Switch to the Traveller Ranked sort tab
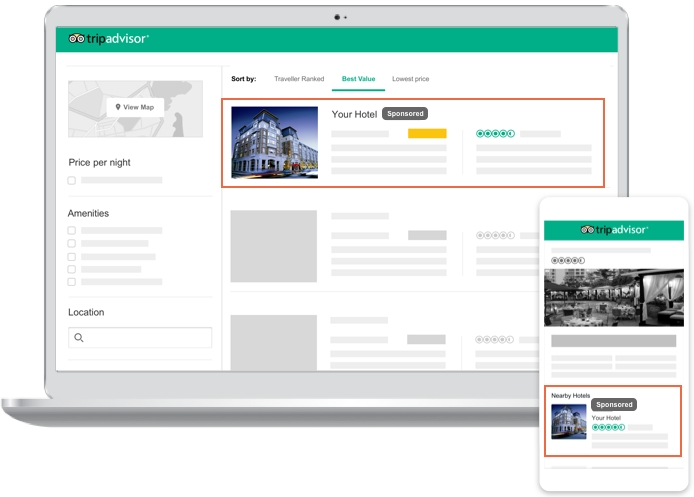The width and height of the screenshot is (694, 497). 299,78
